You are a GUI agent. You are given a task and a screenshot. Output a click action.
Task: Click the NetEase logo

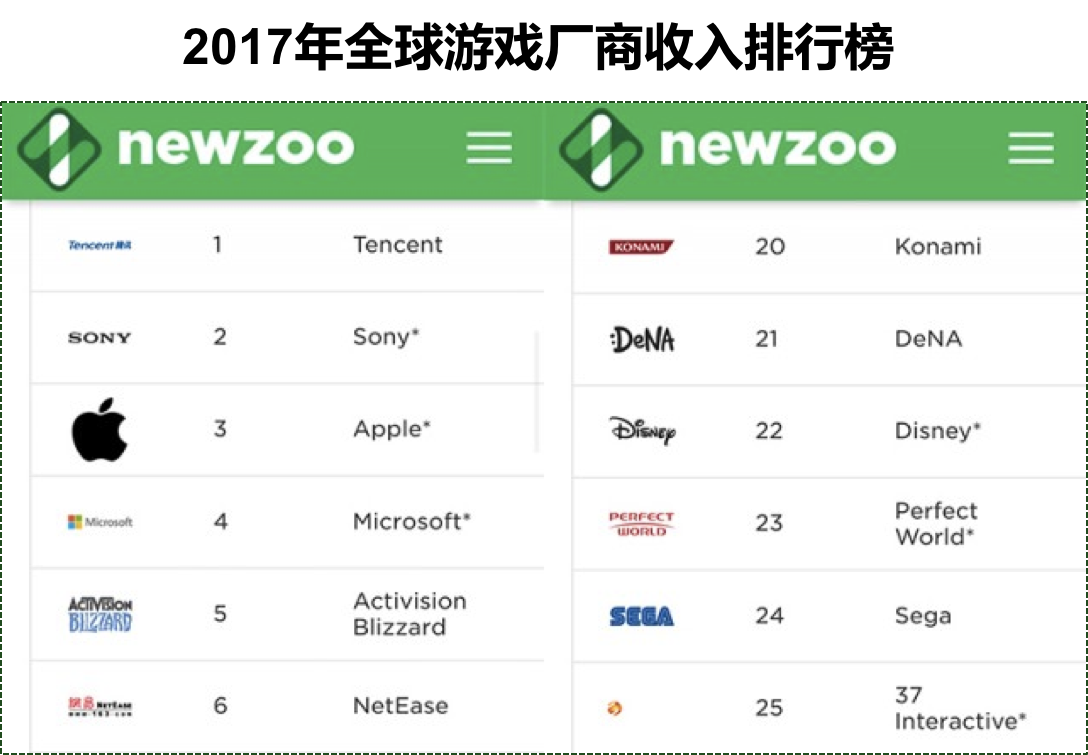click(100, 706)
